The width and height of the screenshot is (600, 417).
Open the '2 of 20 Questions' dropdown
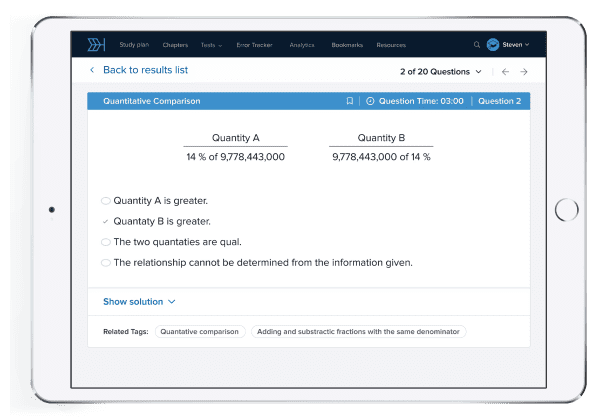click(440, 72)
